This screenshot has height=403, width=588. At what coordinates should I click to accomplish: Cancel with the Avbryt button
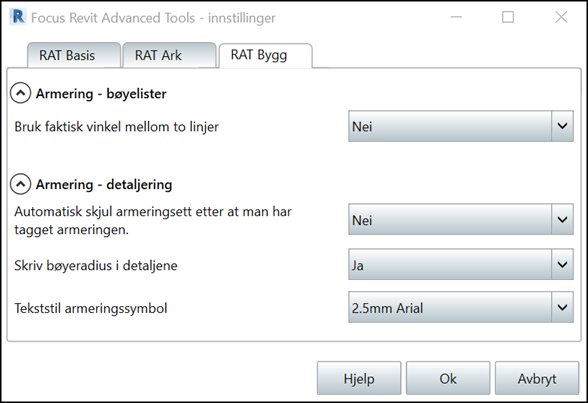(537, 378)
